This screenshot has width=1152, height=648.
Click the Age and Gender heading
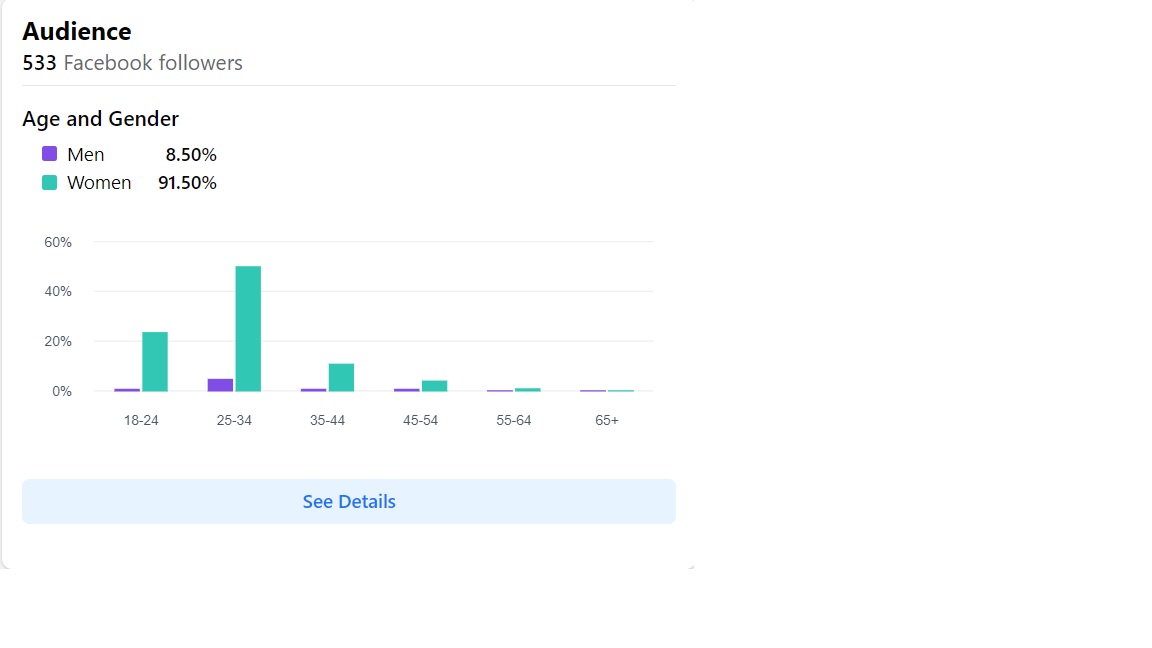coord(100,119)
